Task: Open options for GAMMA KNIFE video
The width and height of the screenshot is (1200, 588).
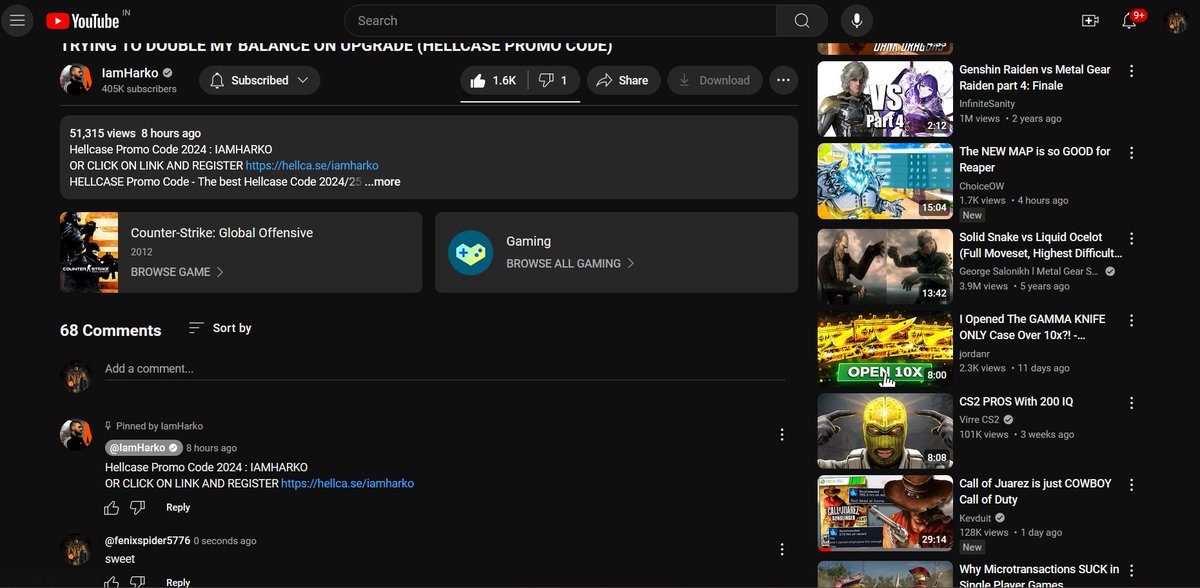Action: (x=1132, y=320)
